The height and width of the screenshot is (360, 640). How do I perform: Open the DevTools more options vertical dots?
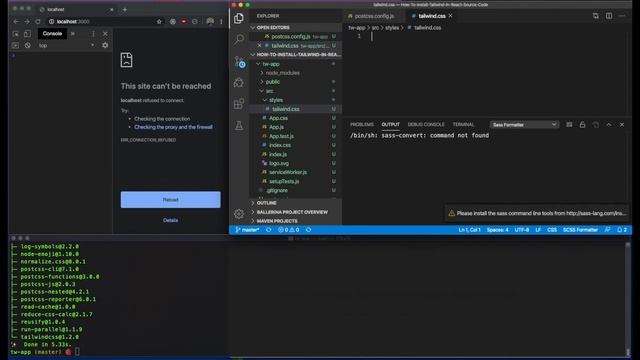[x=93, y=34]
